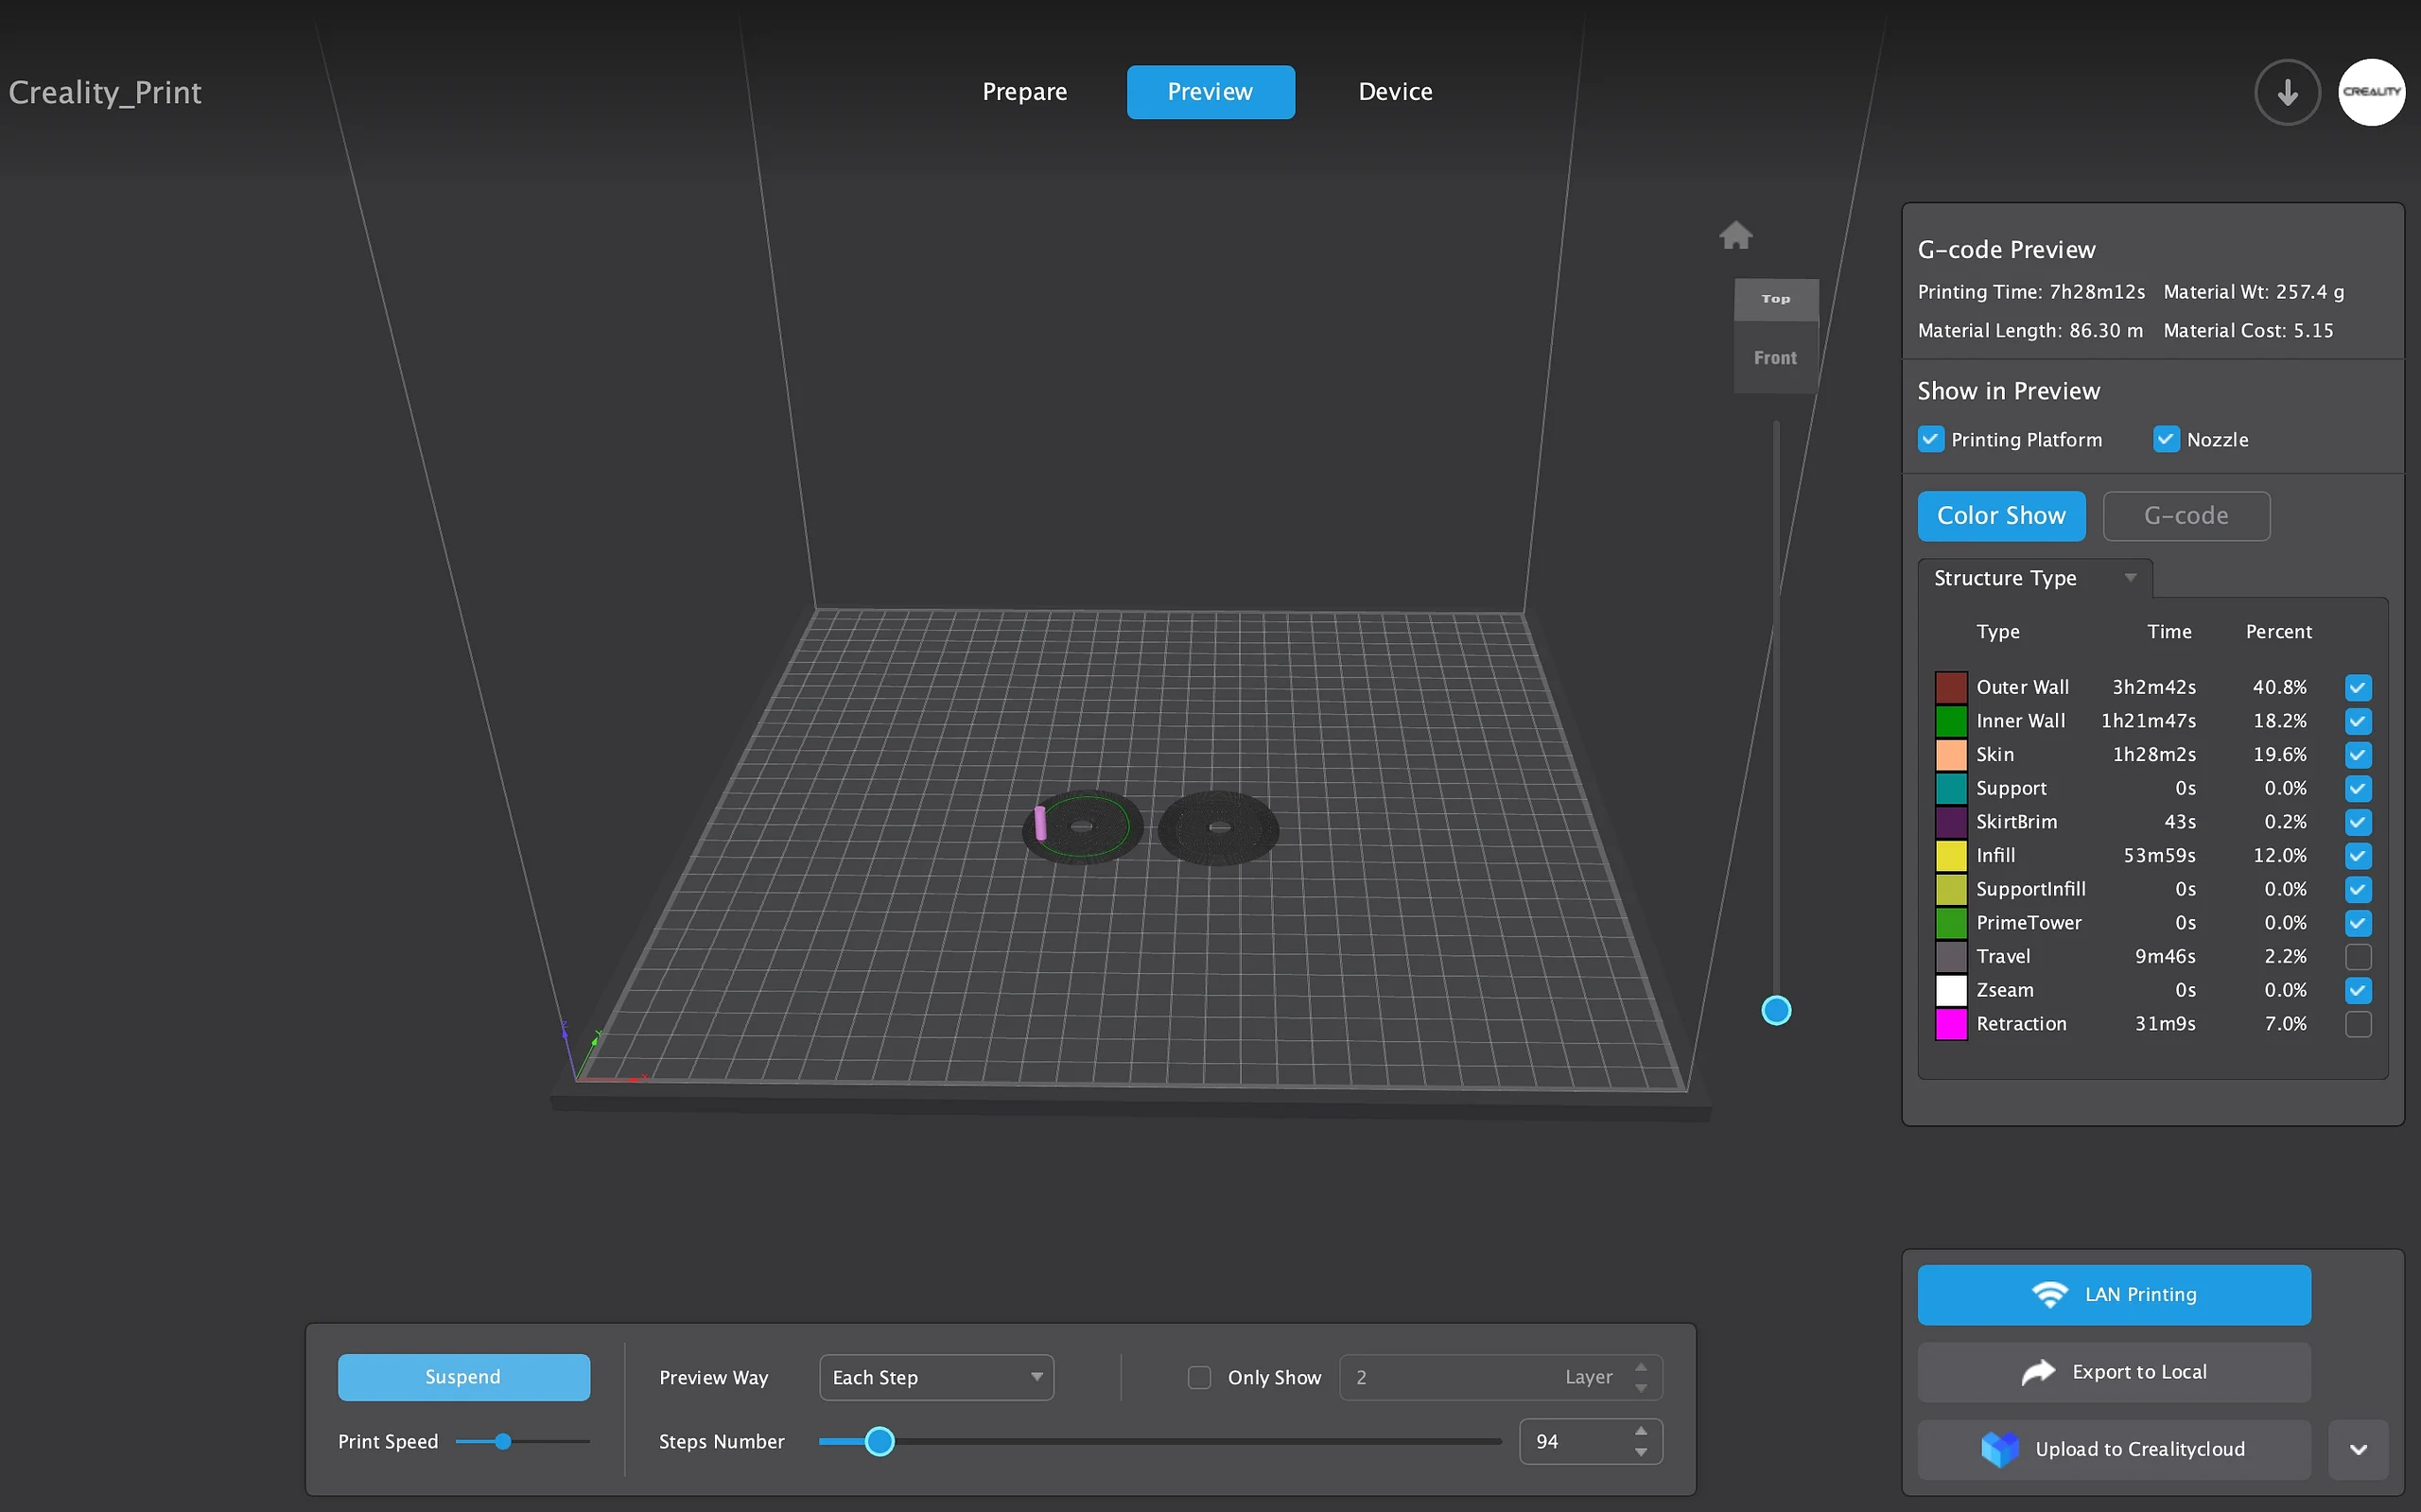Click the magenta Retraction color swatch
This screenshot has height=1512, width=2421.
point(1950,1024)
